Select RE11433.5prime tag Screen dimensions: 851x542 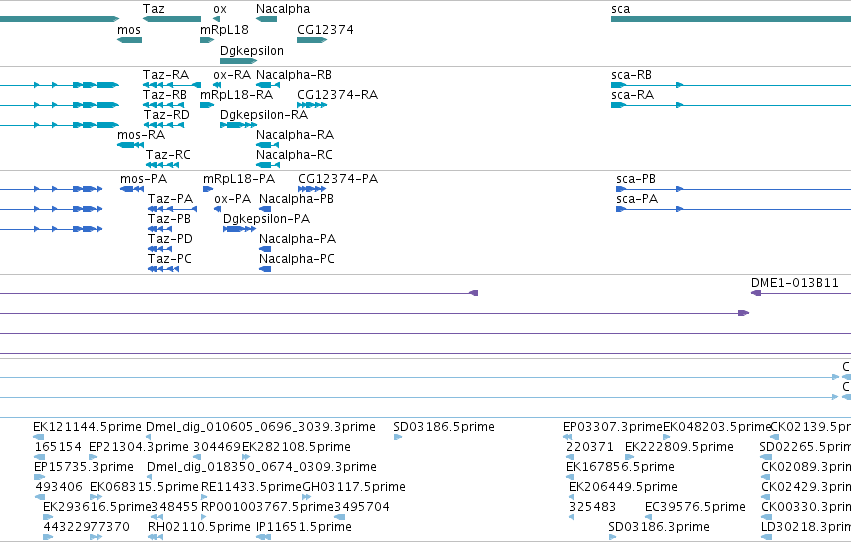(x=204, y=497)
